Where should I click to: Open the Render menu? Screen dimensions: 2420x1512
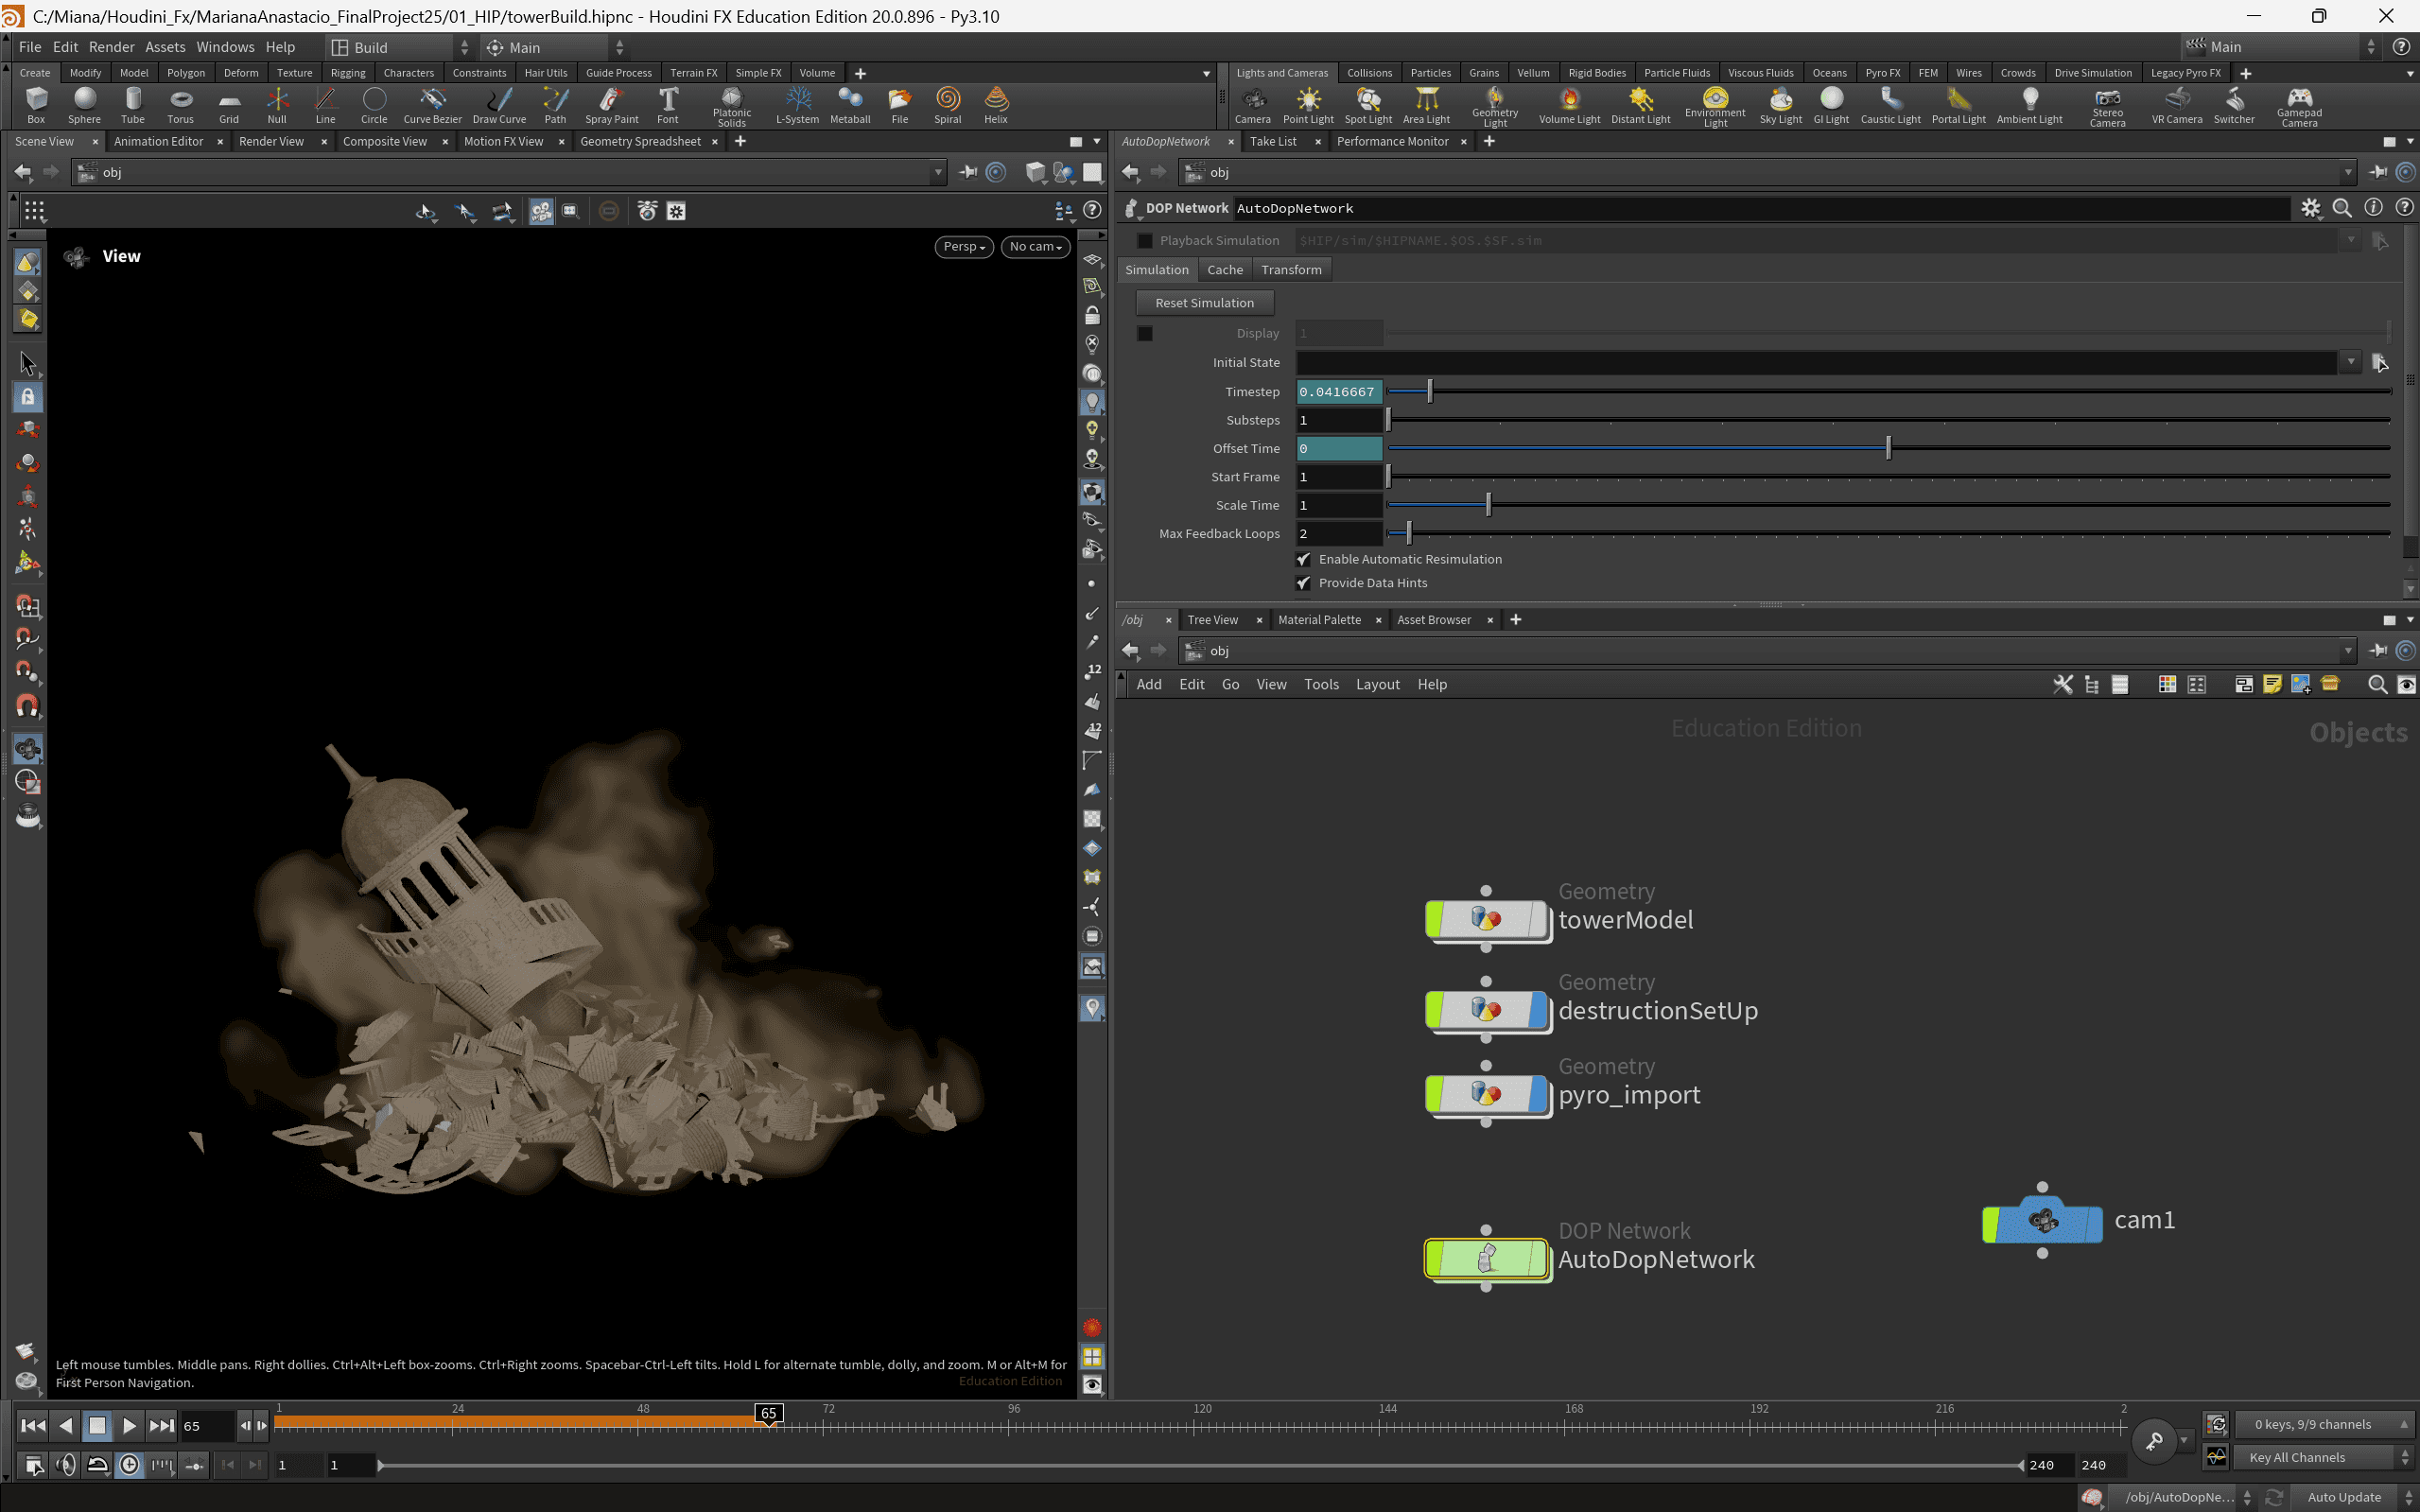[111, 47]
